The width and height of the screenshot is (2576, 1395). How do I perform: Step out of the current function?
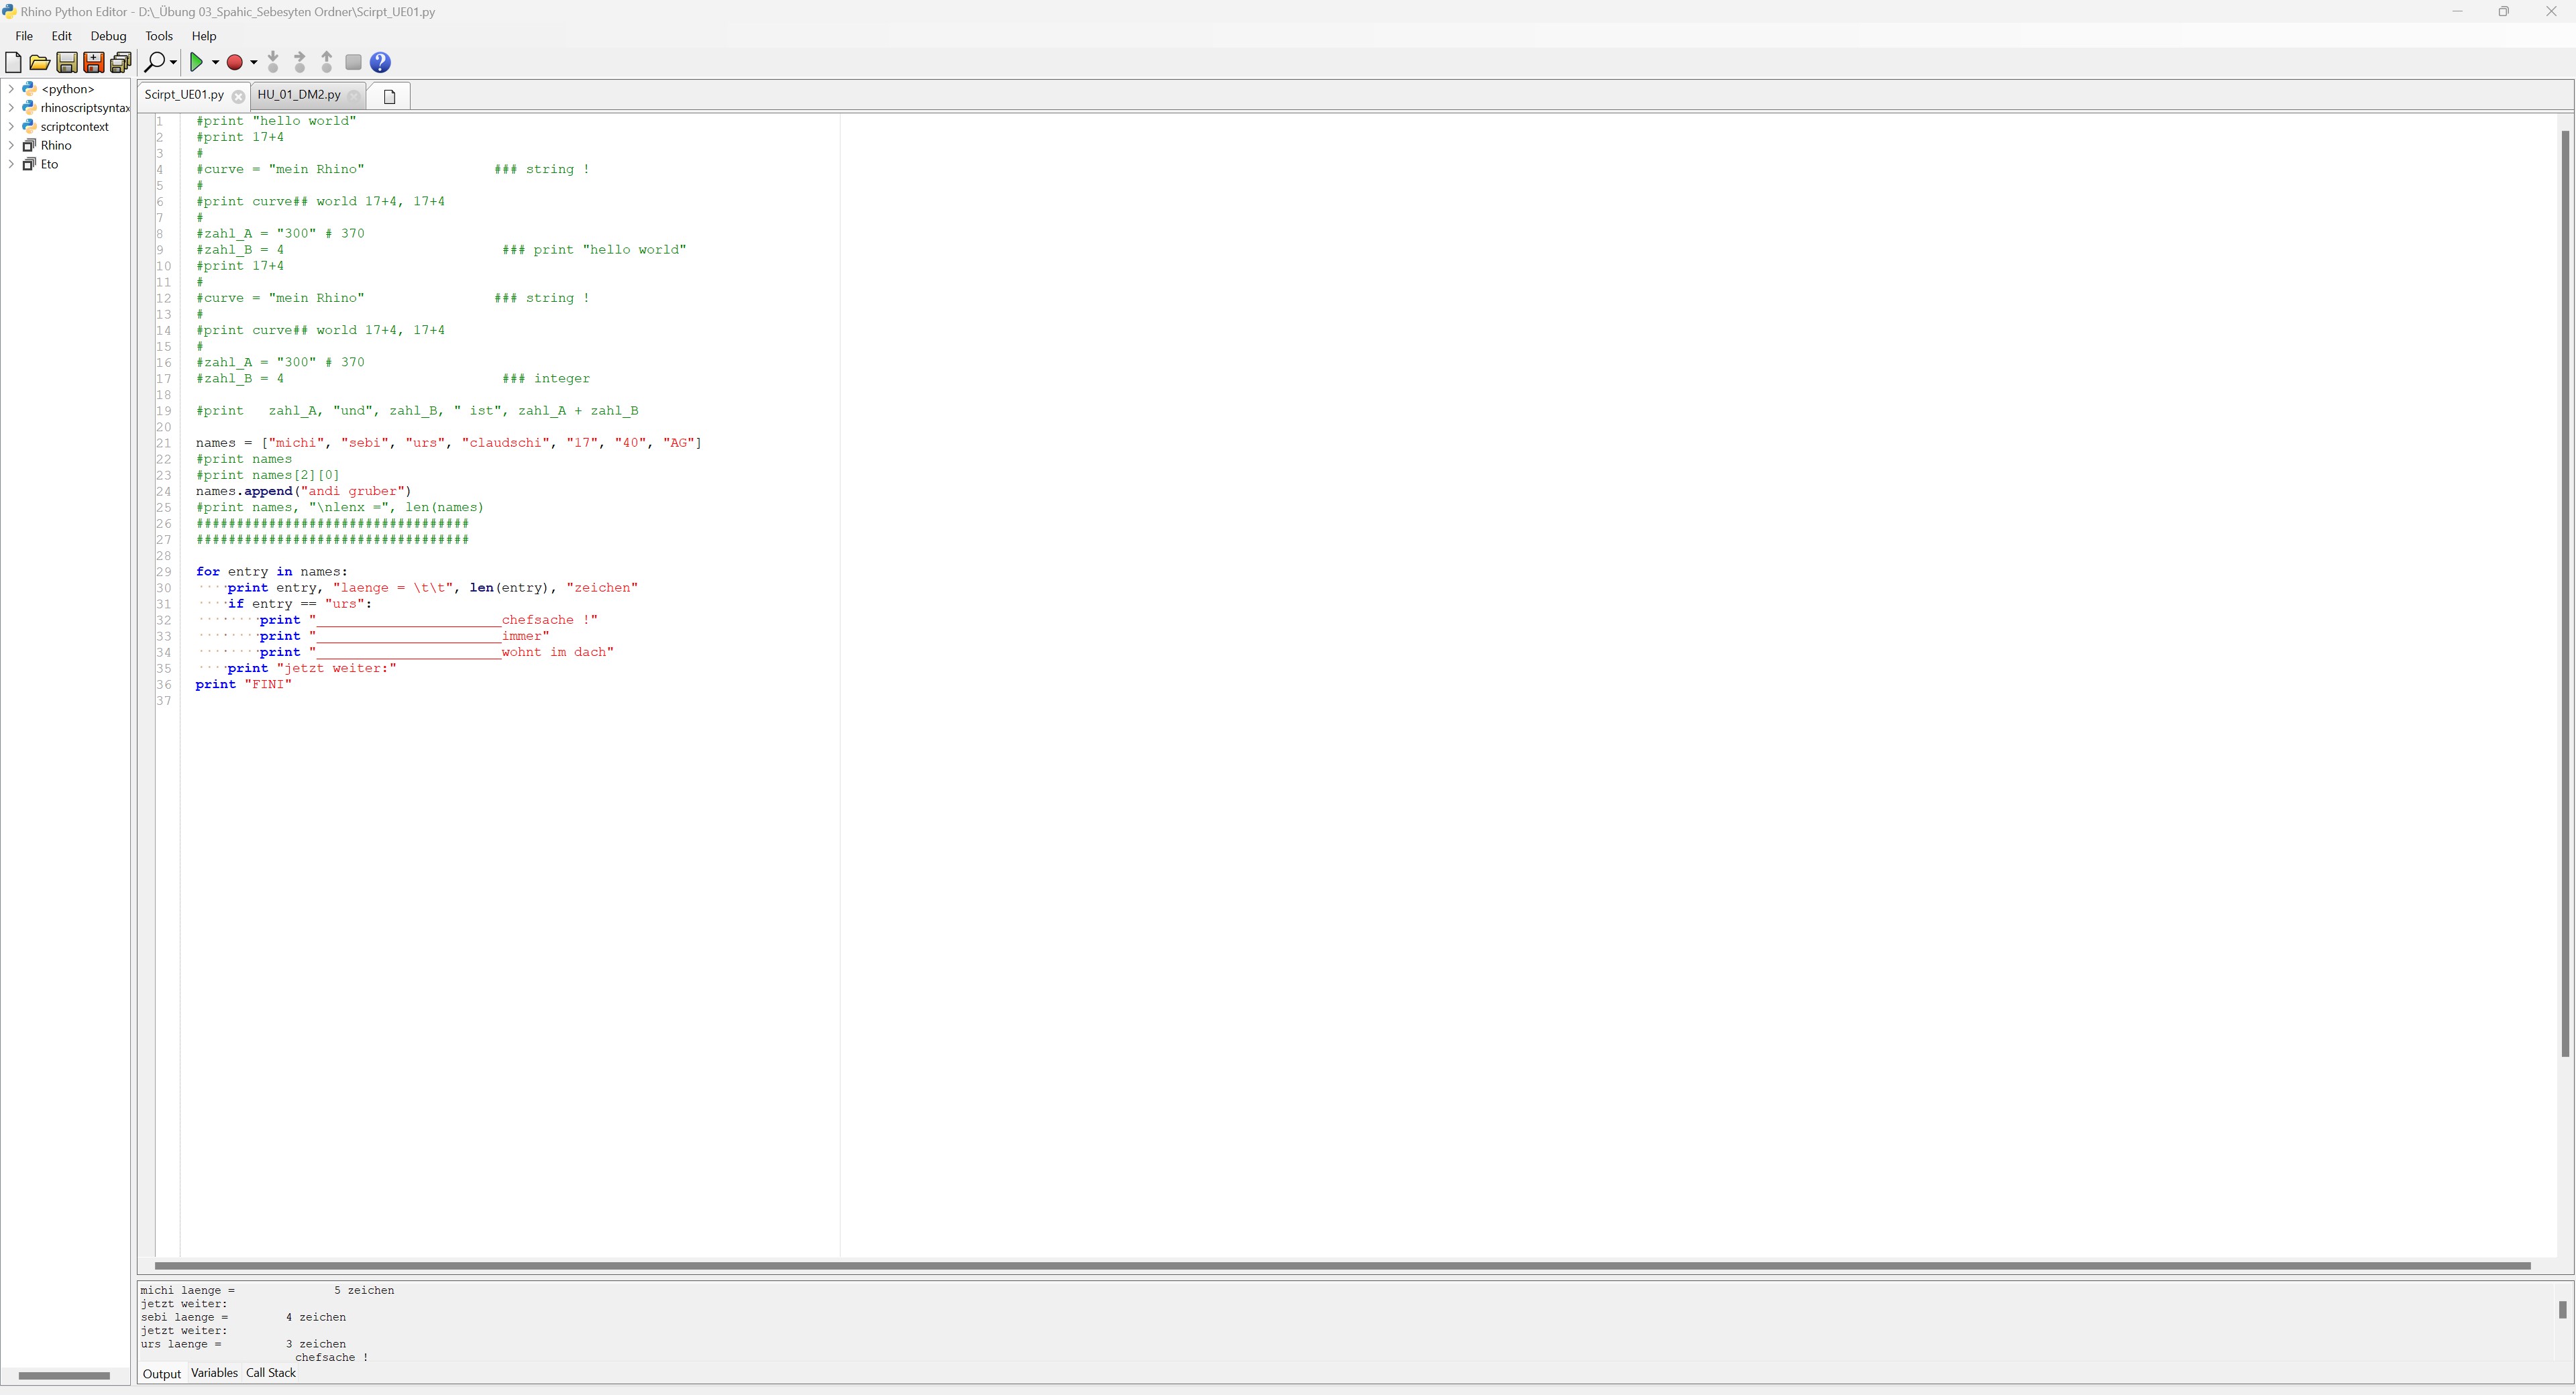[326, 62]
